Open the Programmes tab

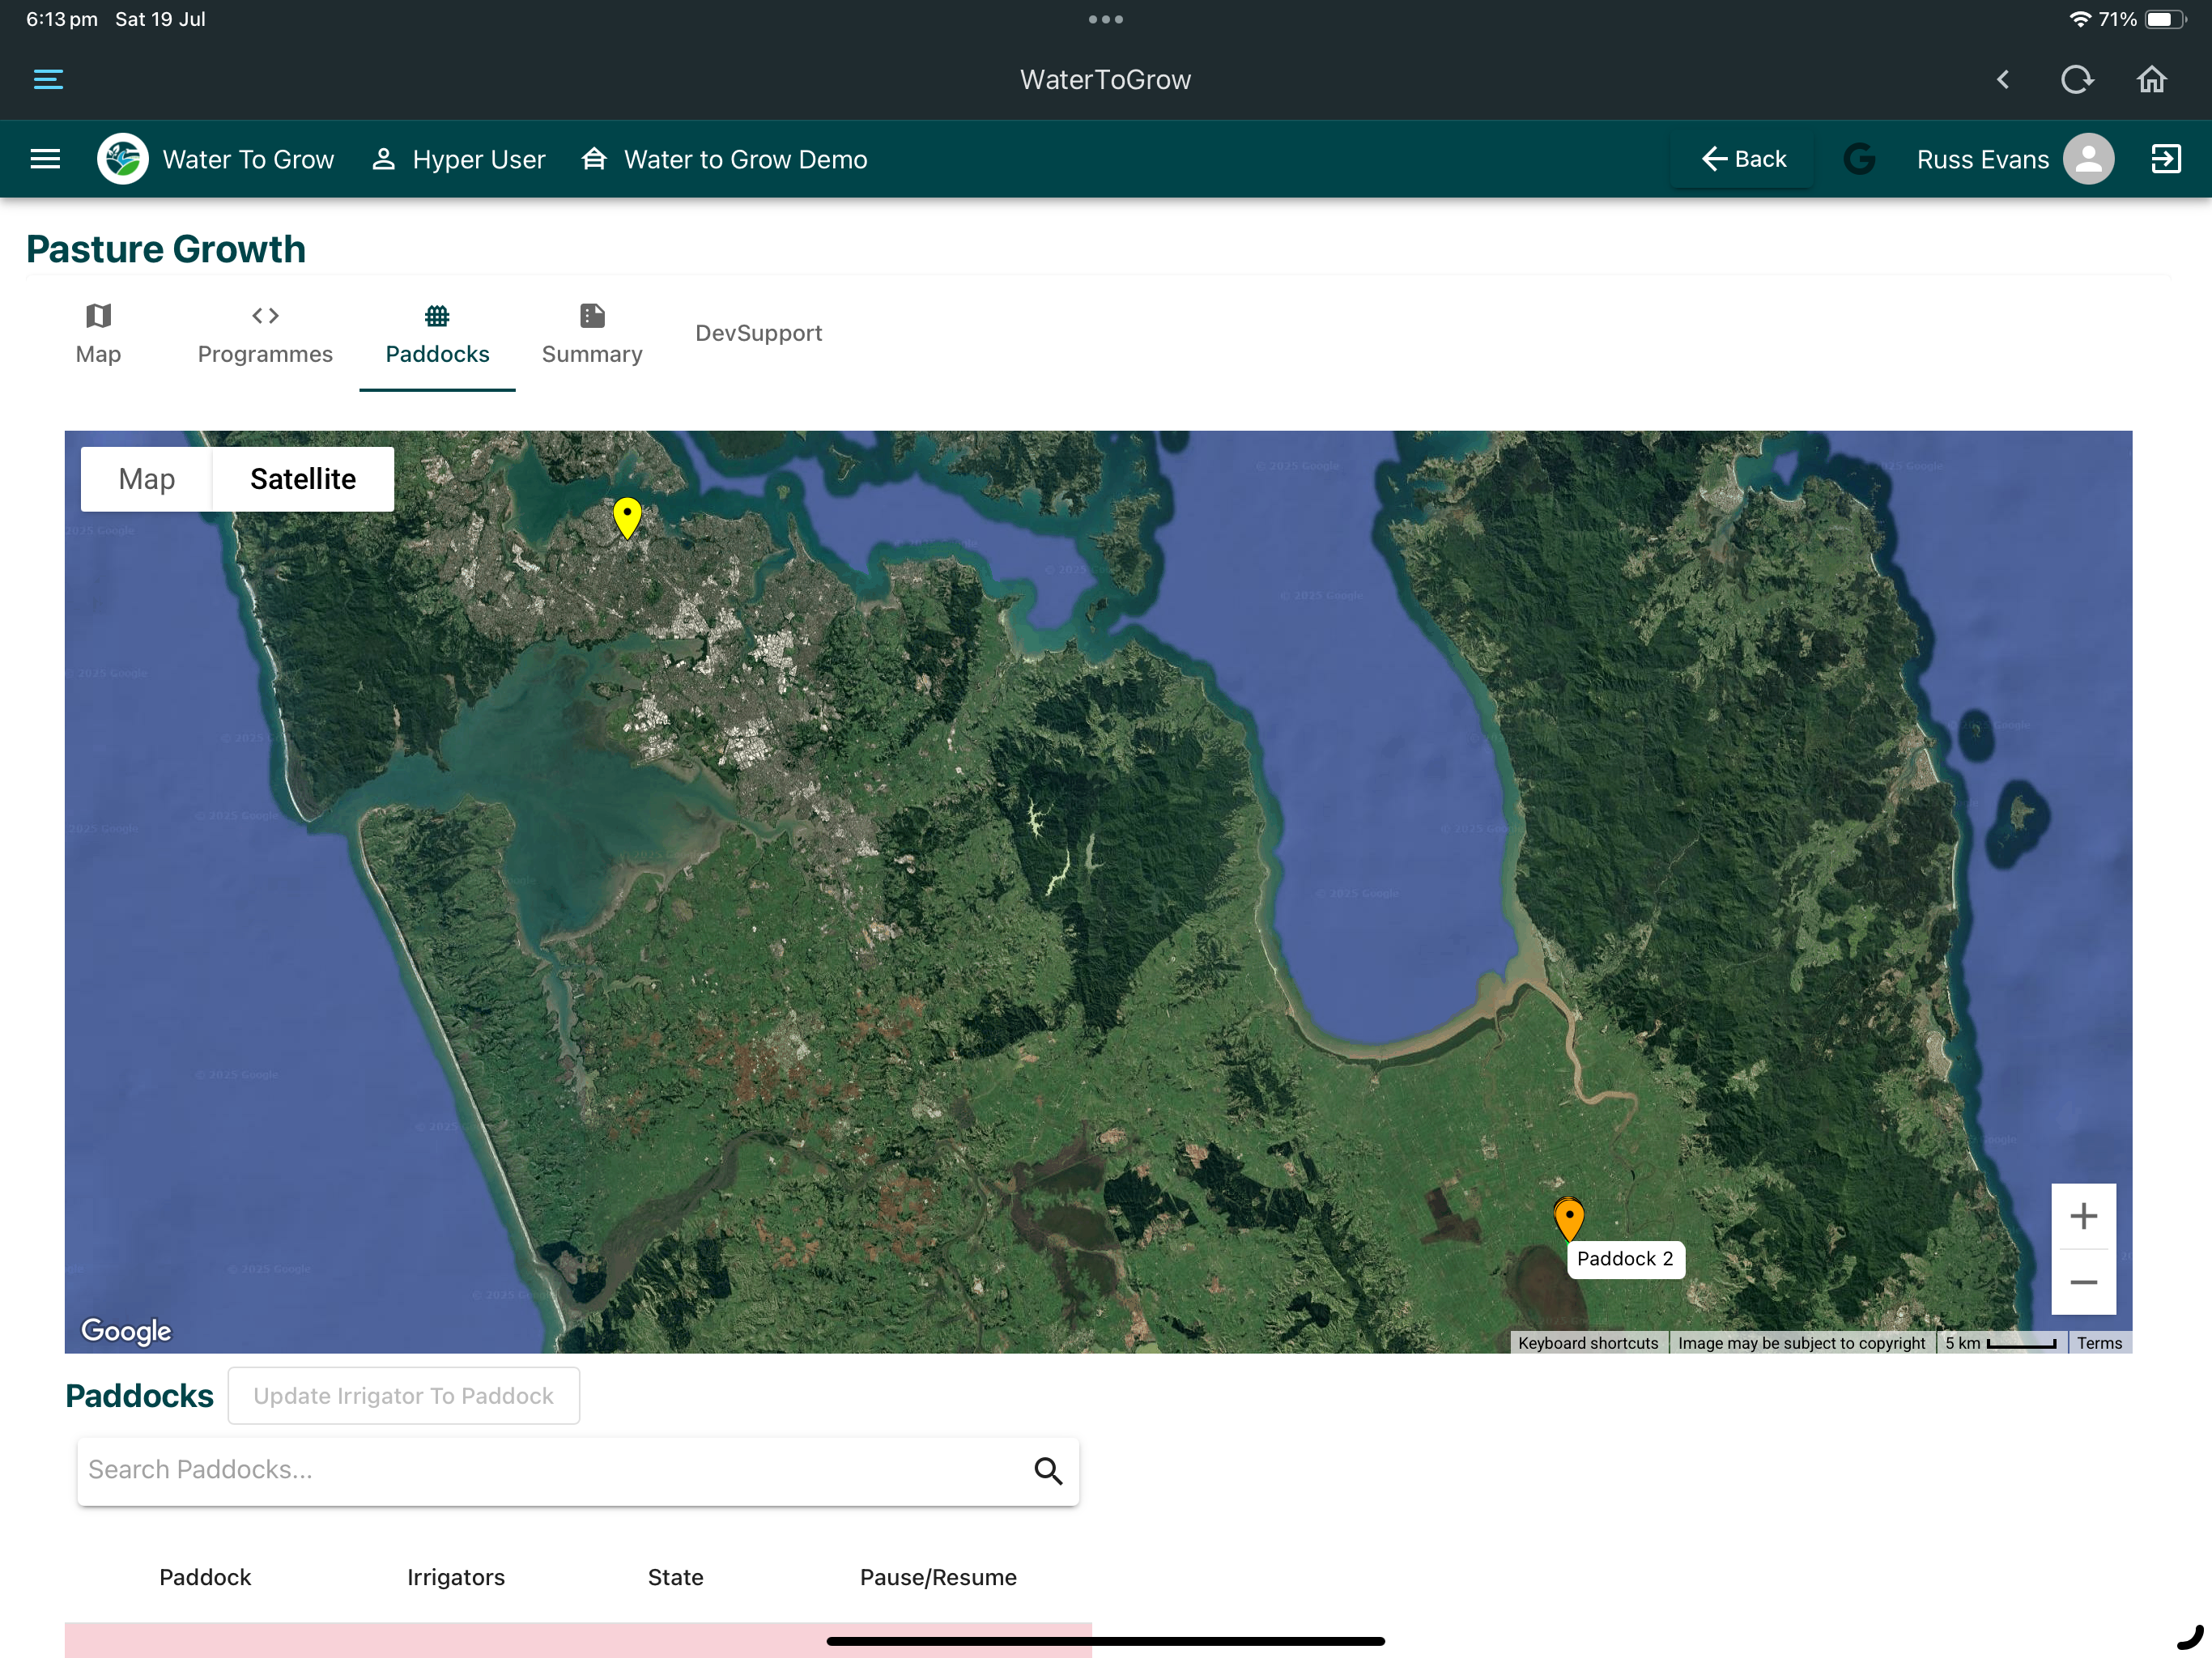[265, 335]
